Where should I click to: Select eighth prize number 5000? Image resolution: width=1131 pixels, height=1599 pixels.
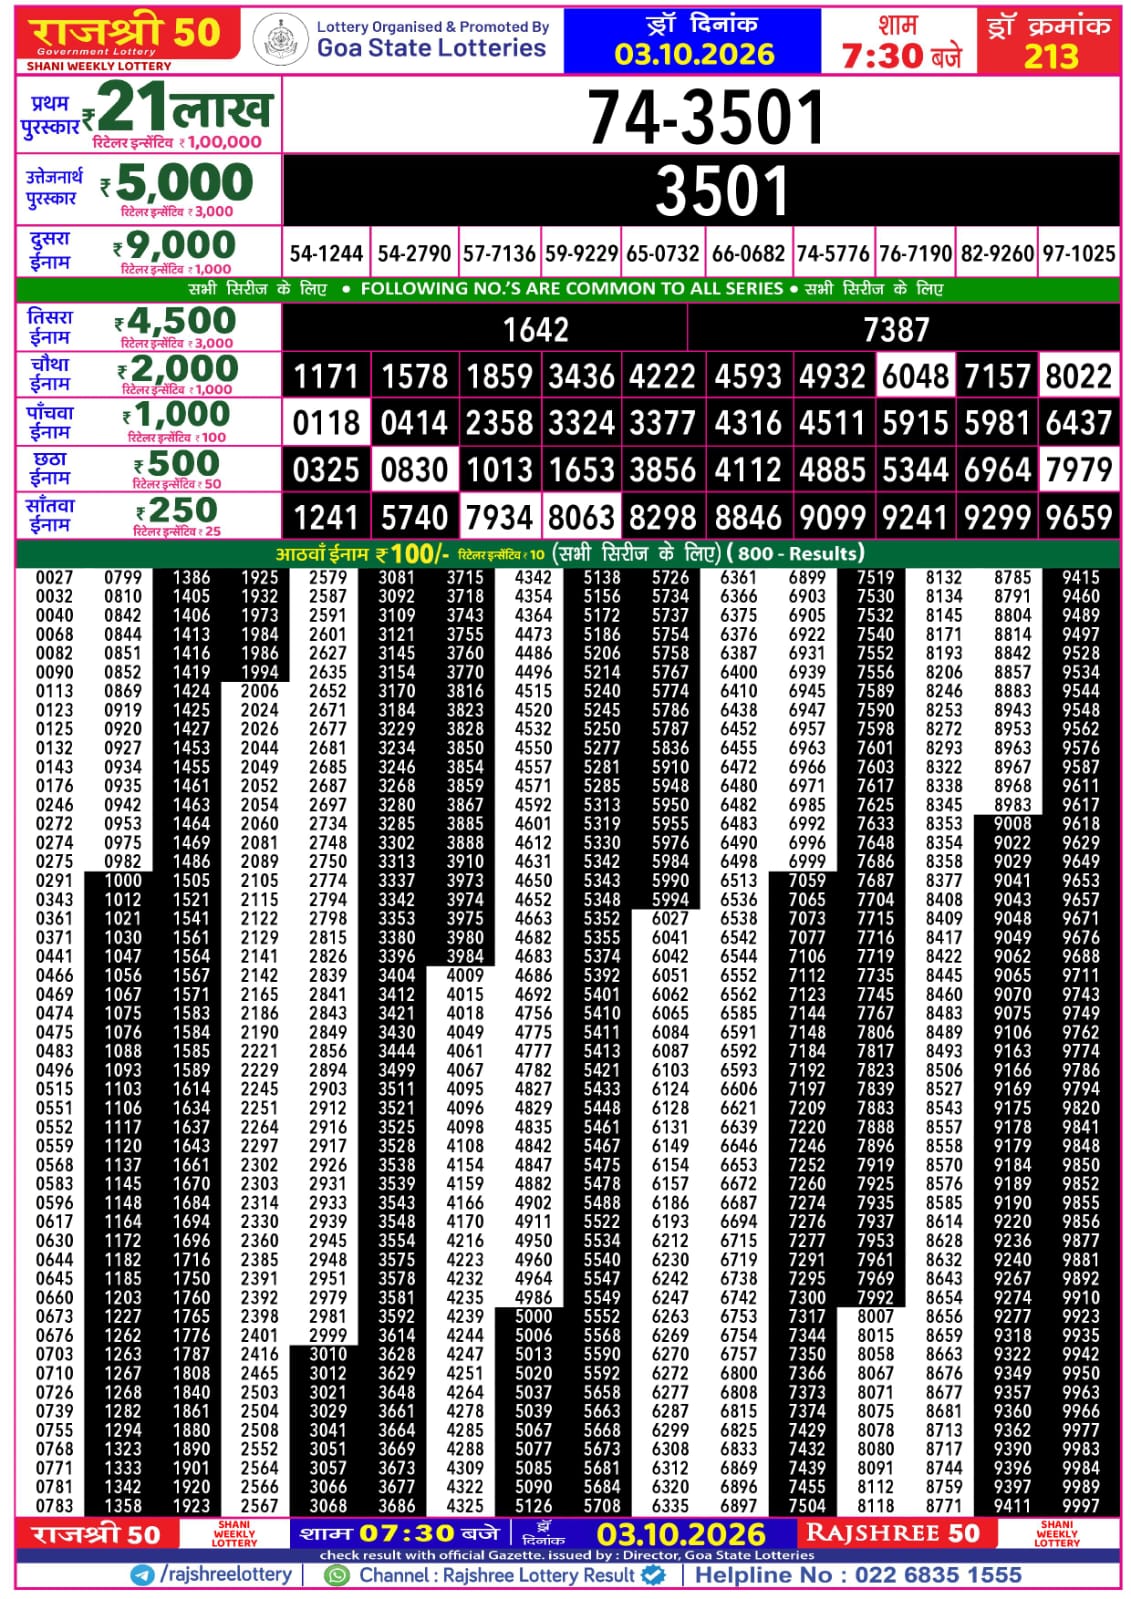533,1316
